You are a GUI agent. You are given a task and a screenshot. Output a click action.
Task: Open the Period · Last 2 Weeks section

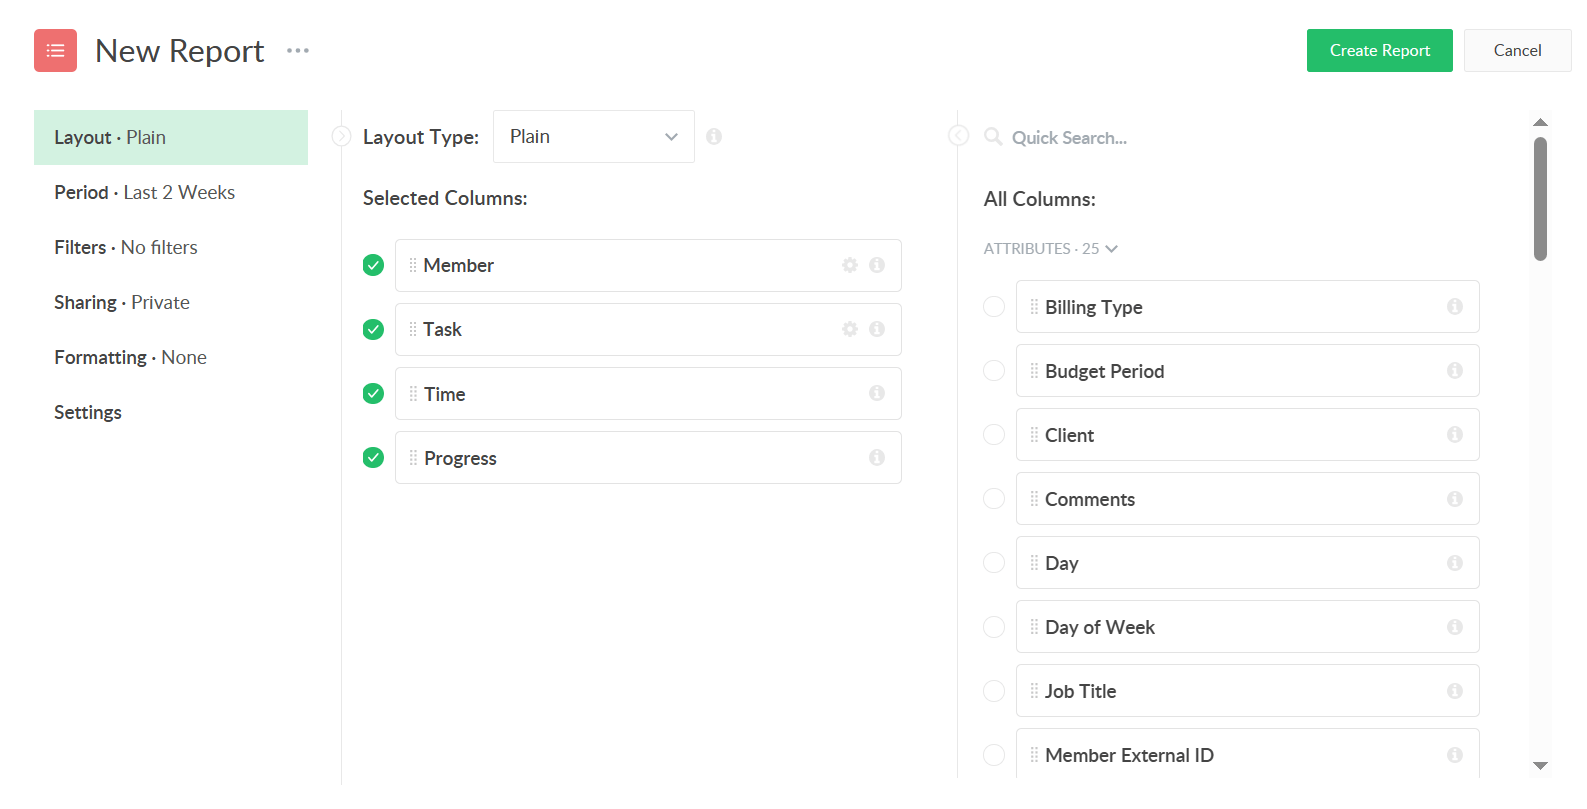[171, 192]
